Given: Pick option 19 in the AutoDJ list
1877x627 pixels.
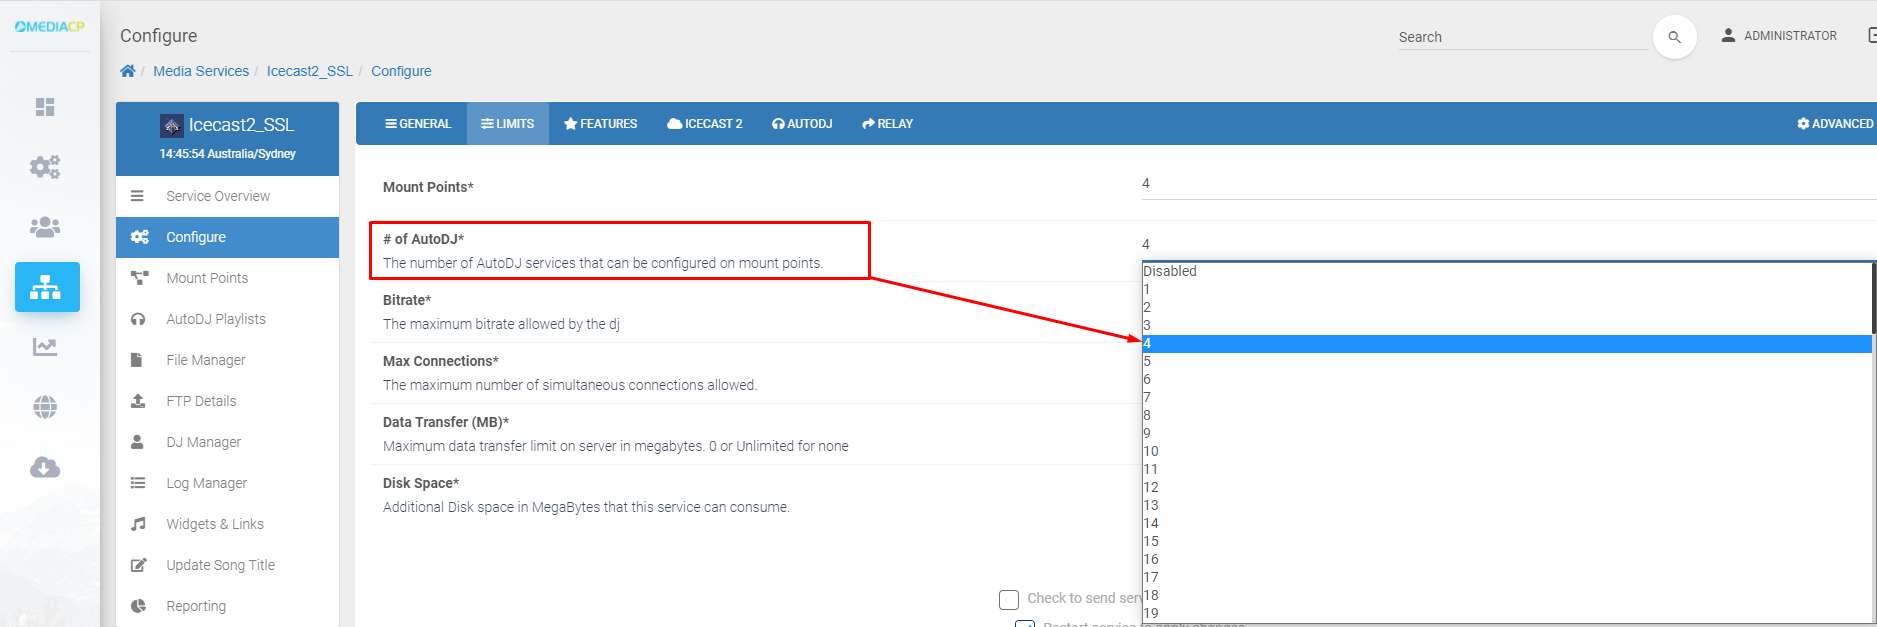Looking at the screenshot, I should click(x=1507, y=613).
